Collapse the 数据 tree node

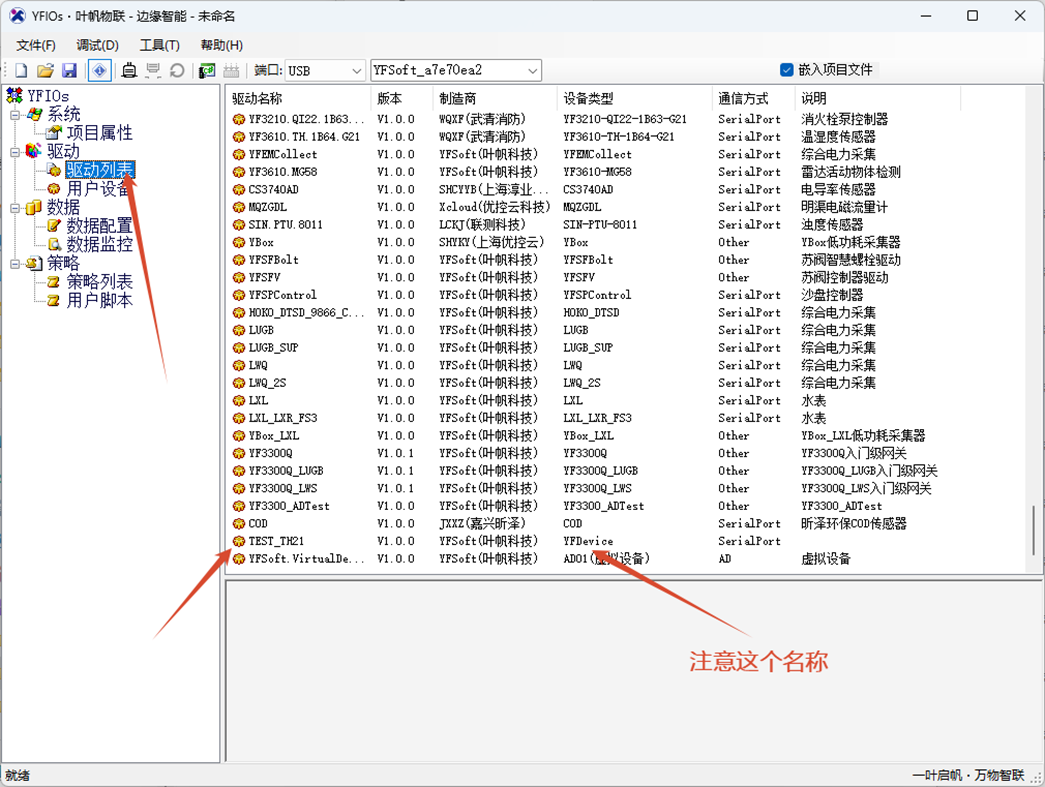[15, 208]
